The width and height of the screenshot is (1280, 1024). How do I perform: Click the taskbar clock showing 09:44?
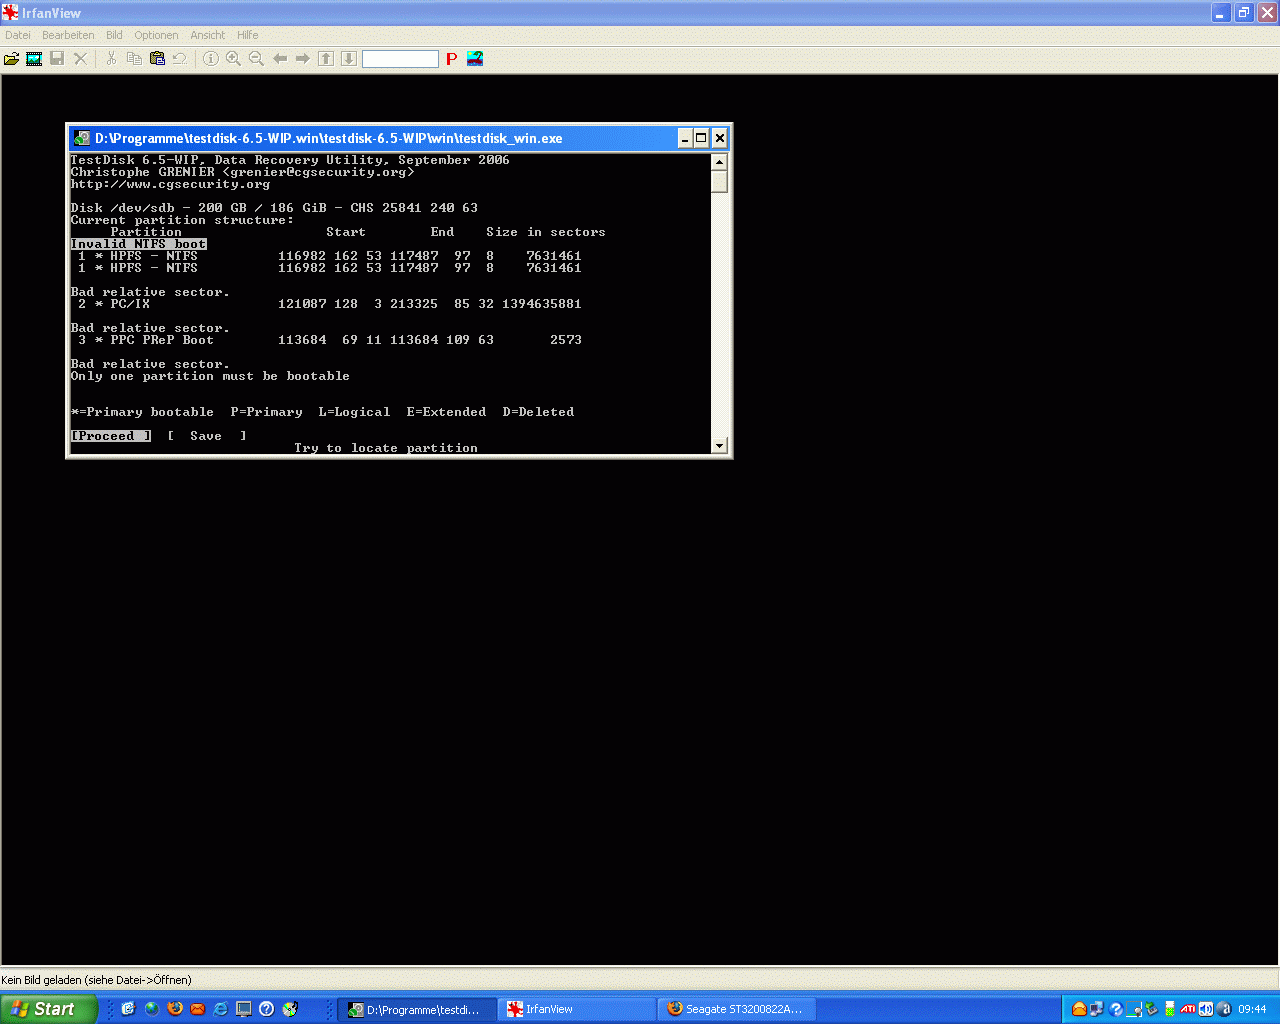tap(1252, 1010)
